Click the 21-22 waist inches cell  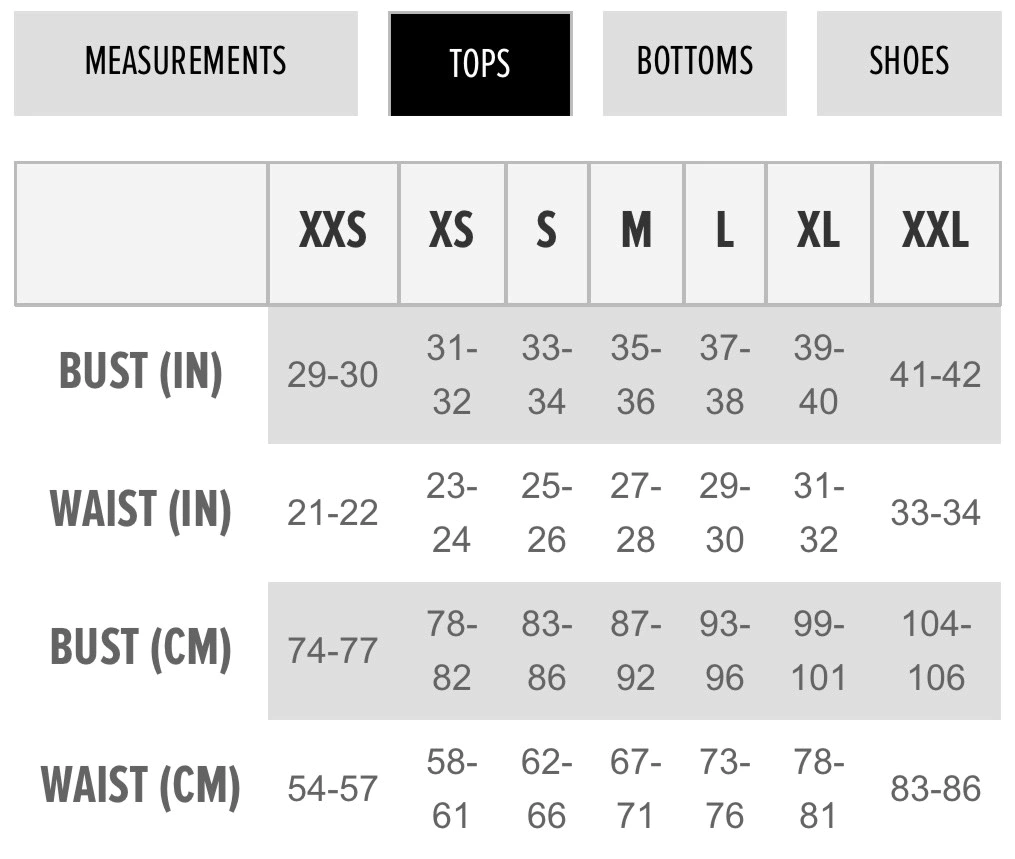[x=333, y=513]
